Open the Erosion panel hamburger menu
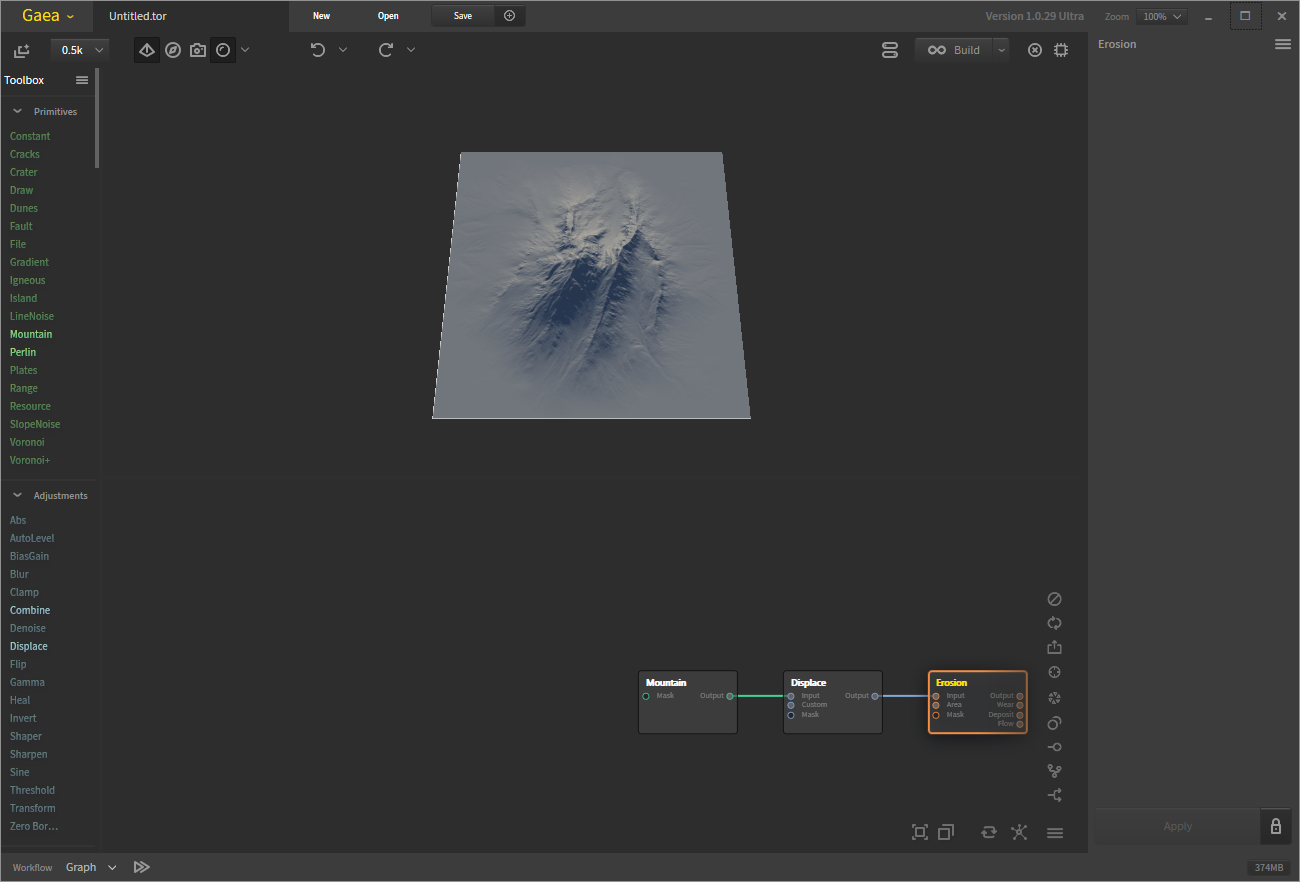This screenshot has width=1300, height=882. click(x=1283, y=44)
